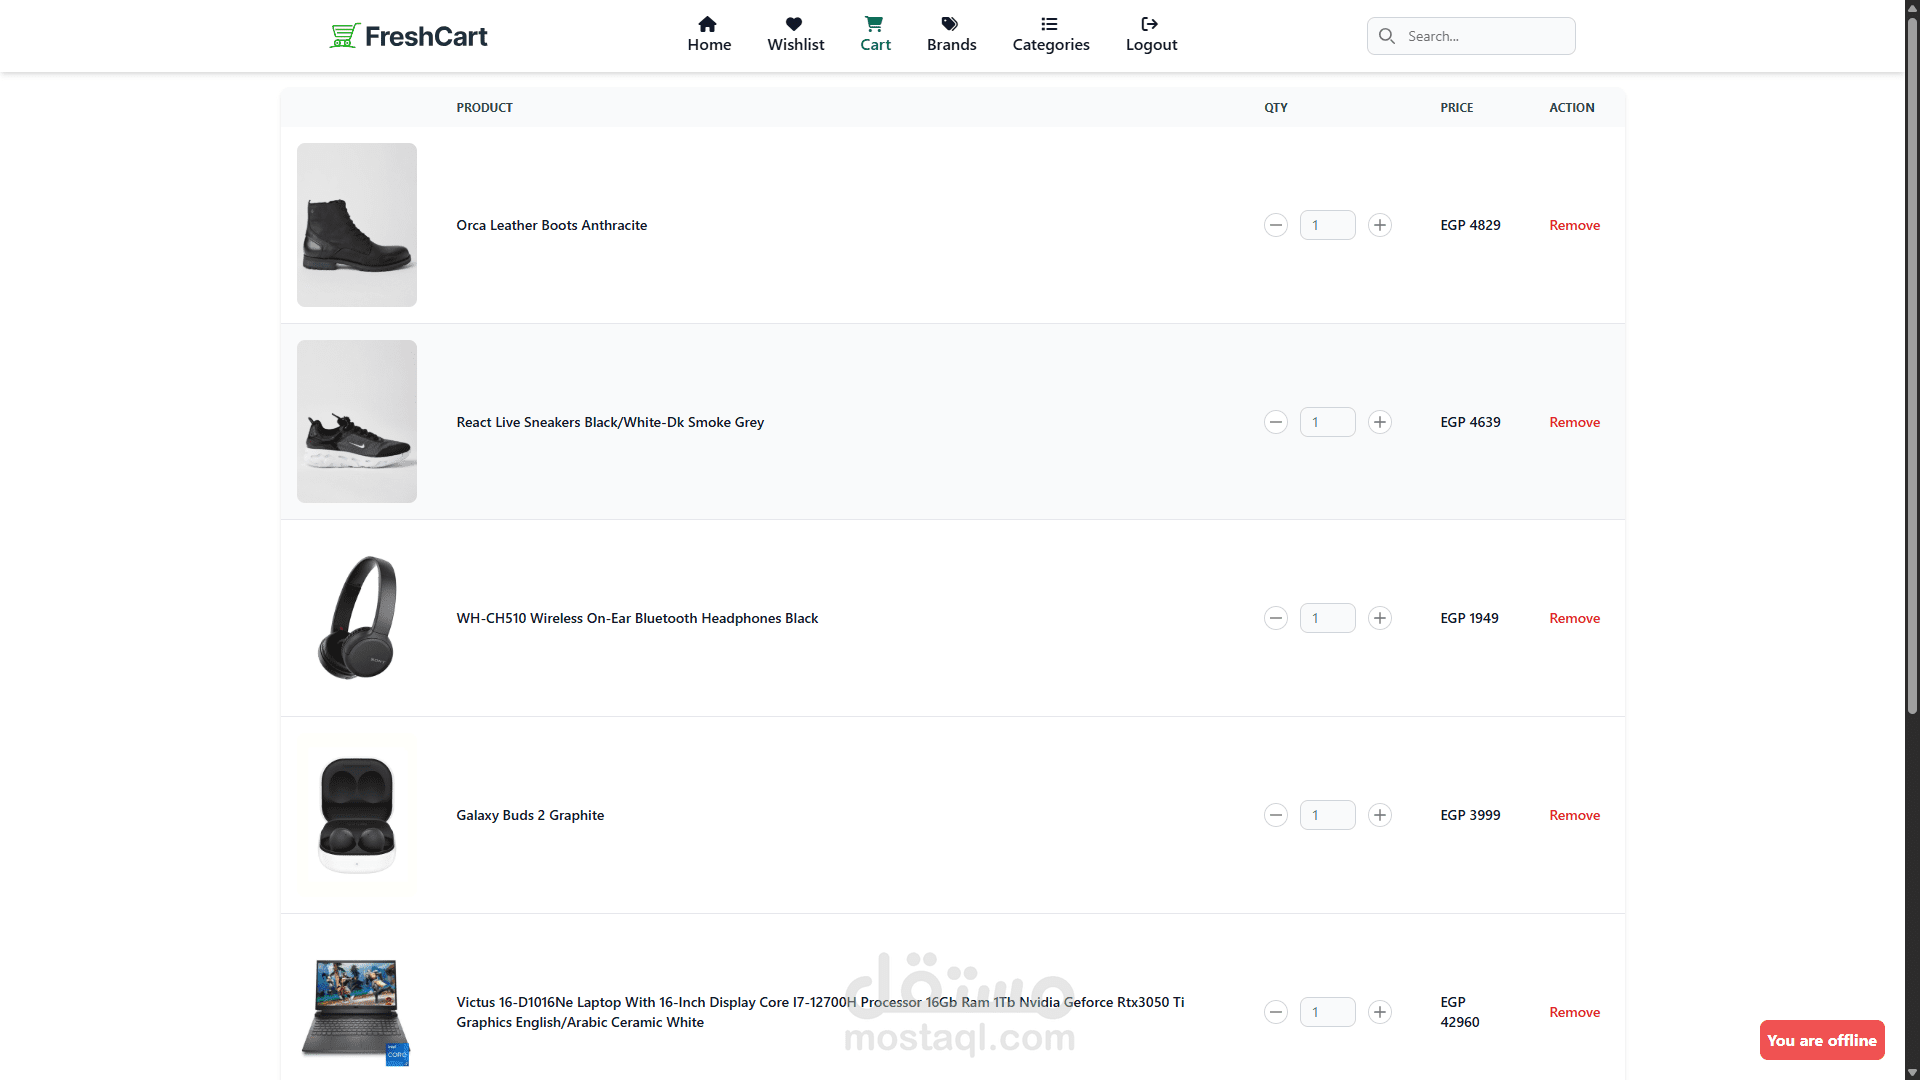Increase quantity of Orca Leather Boots
The width and height of the screenshot is (1920, 1080).
pos(1380,225)
